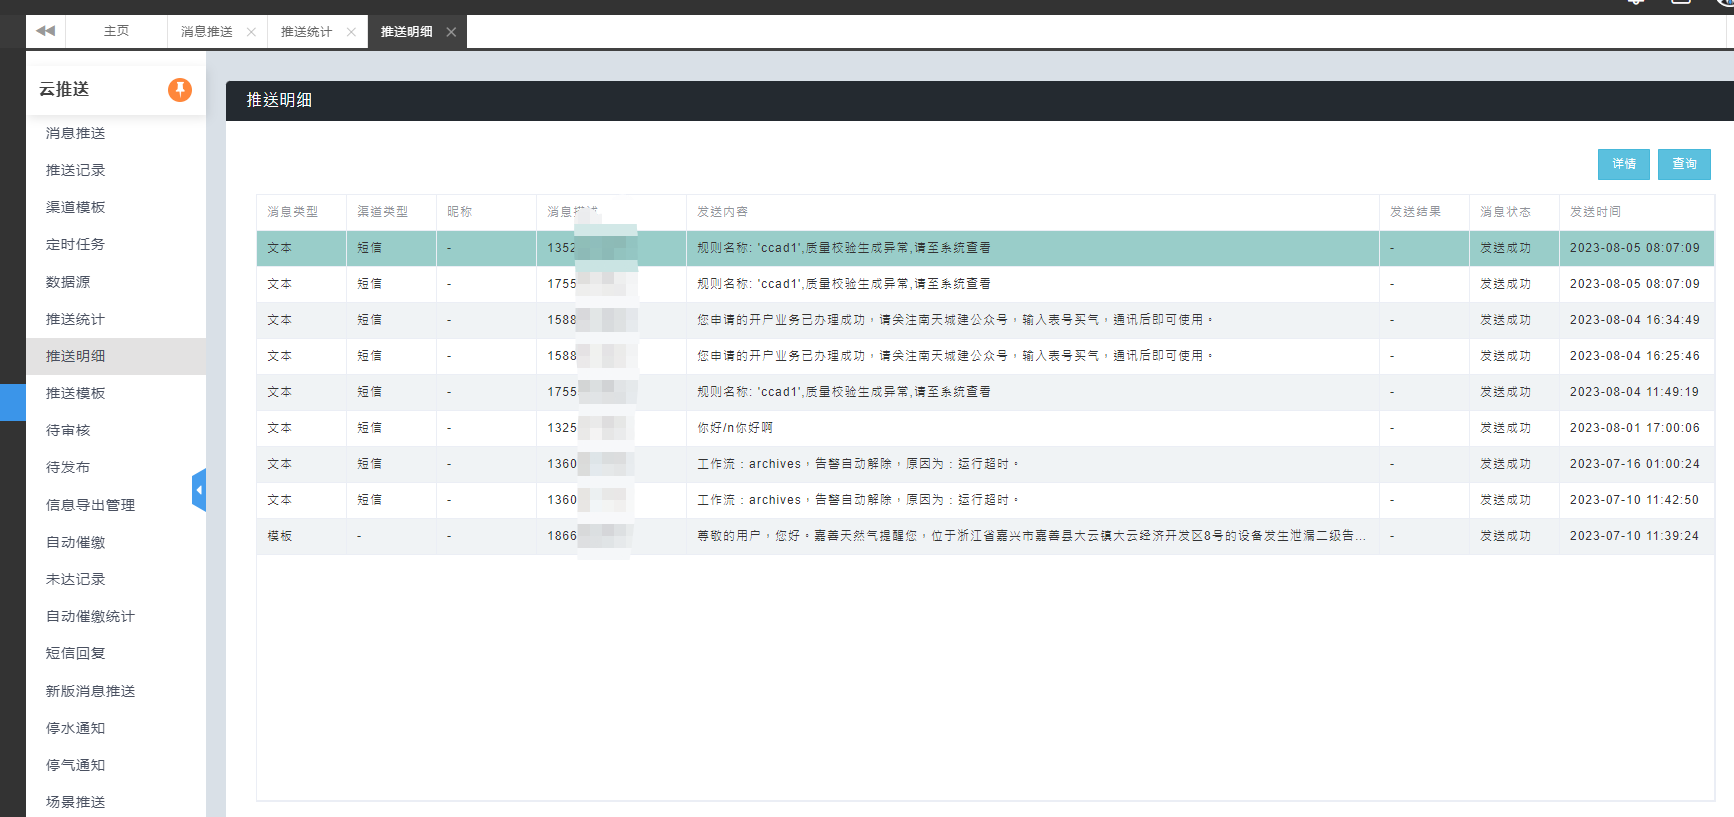Click the orange pin icon beside 云推送
Viewport: 1734px width, 817px height.
pos(180,90)
